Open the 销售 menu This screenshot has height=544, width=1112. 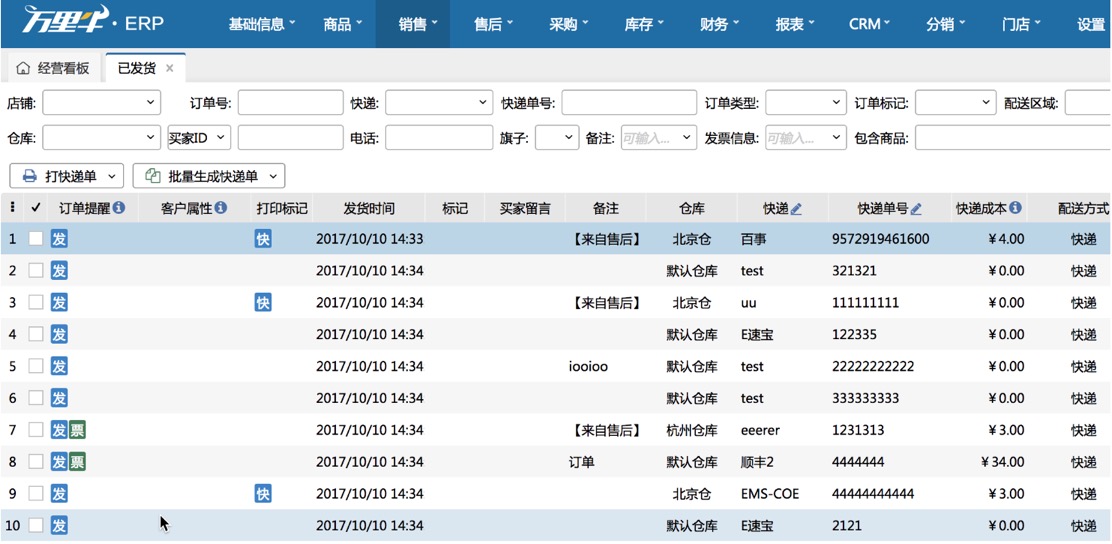pos(413,24)
